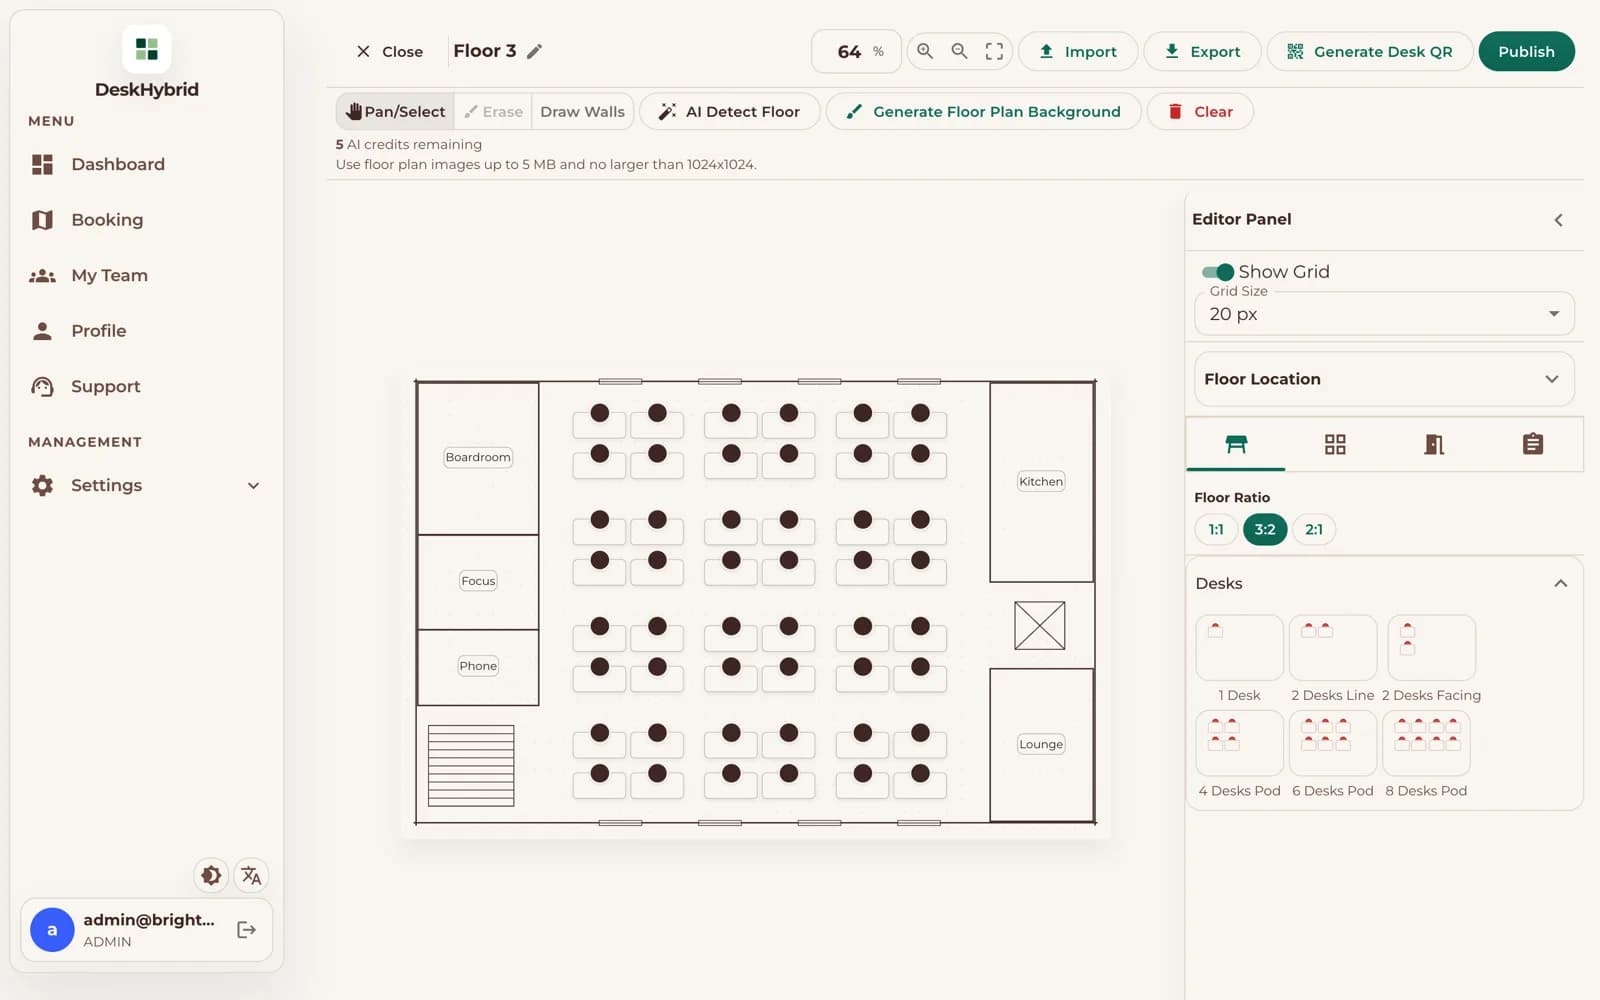Click the Import button
The height and width of the screenshot is (1000, 1600).
[x=1078, y=52]
